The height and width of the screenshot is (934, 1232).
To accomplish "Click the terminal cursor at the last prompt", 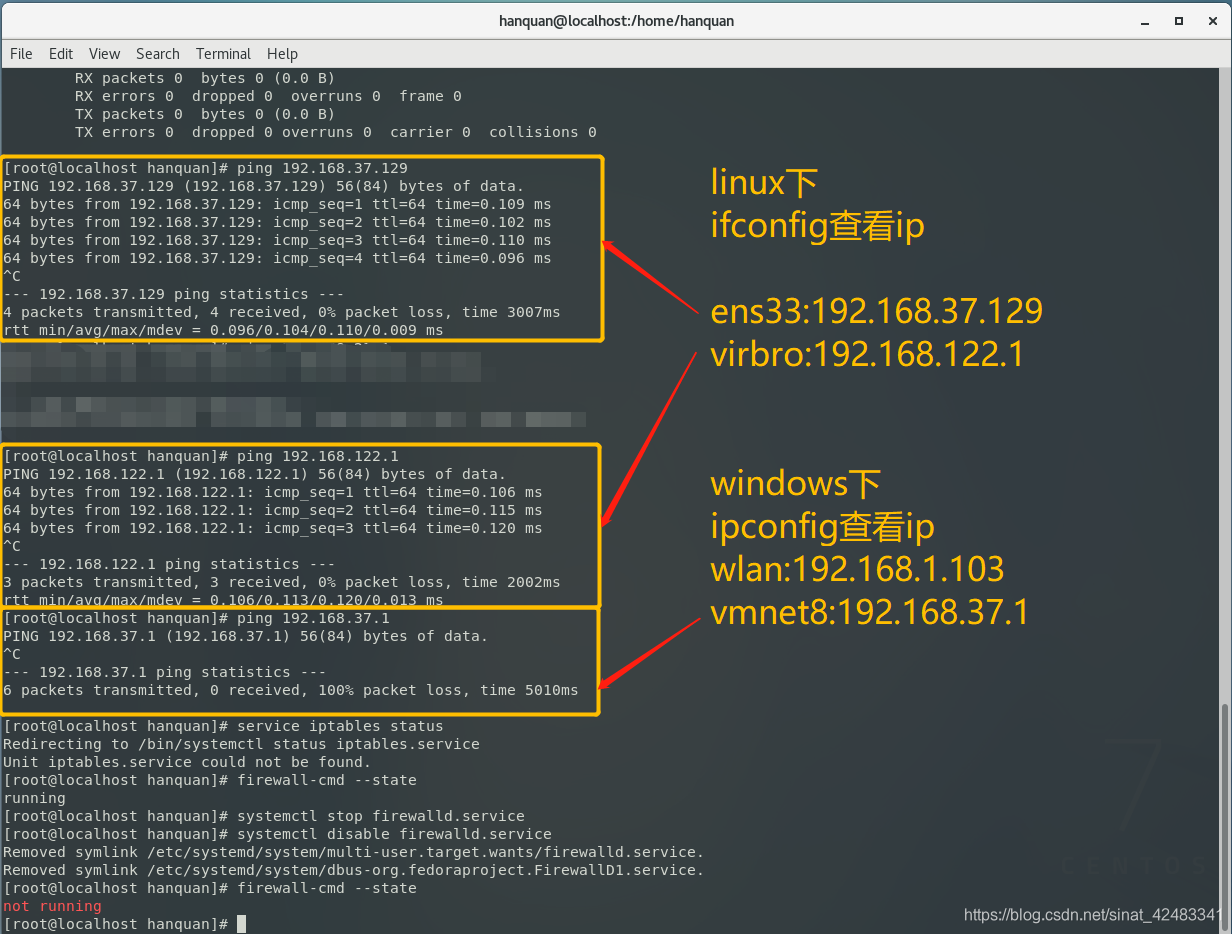I will tap(241, 924).
